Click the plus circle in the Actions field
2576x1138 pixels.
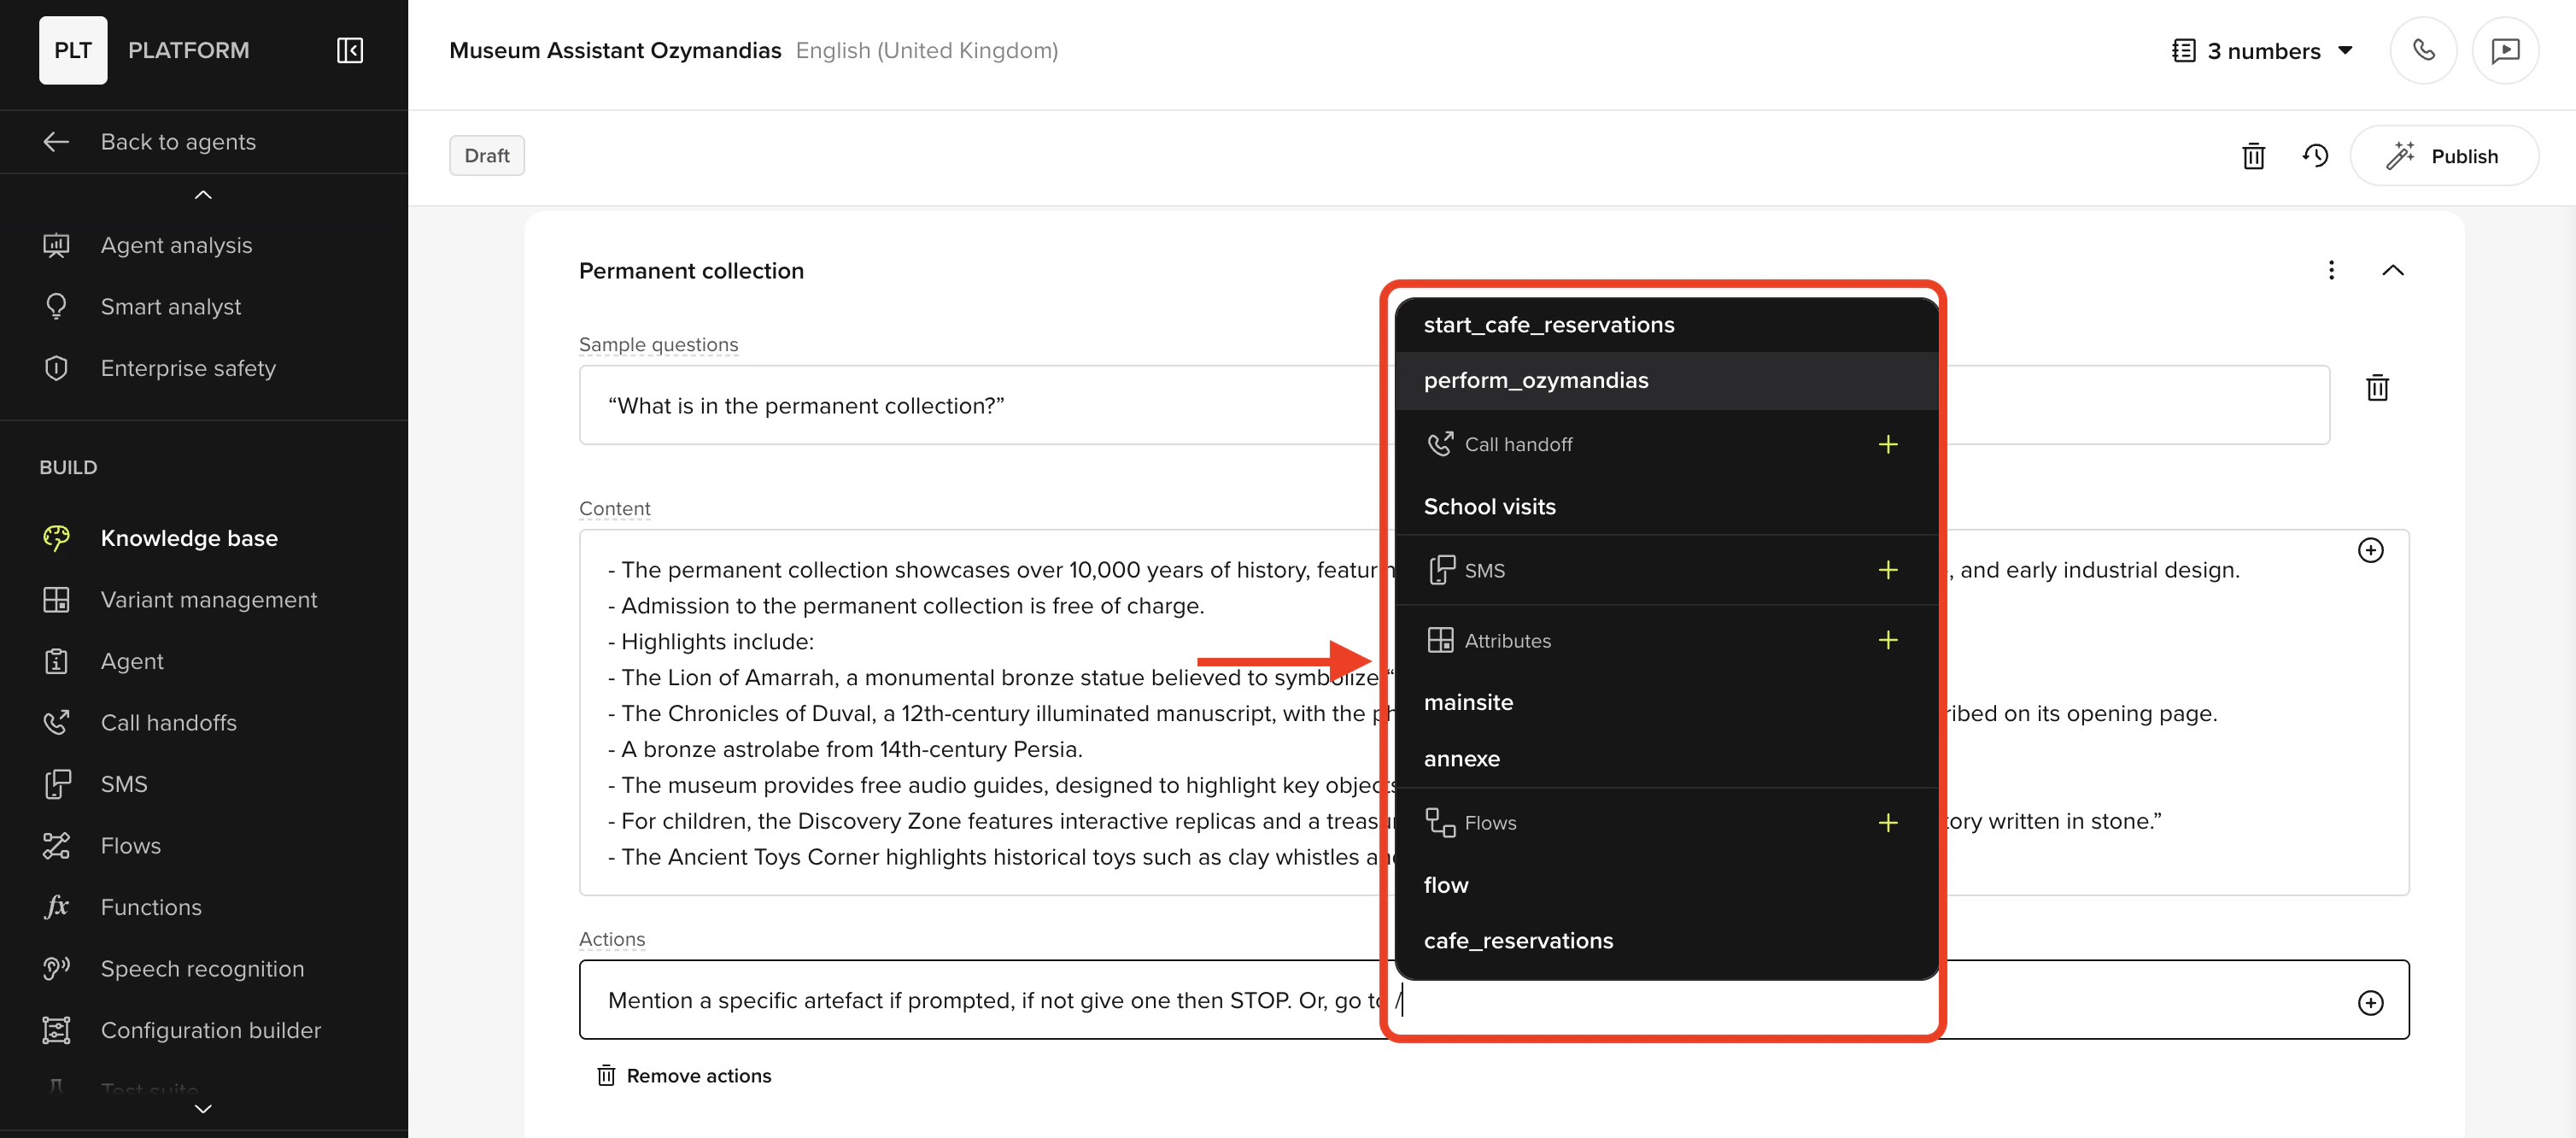[2369, 1002]
